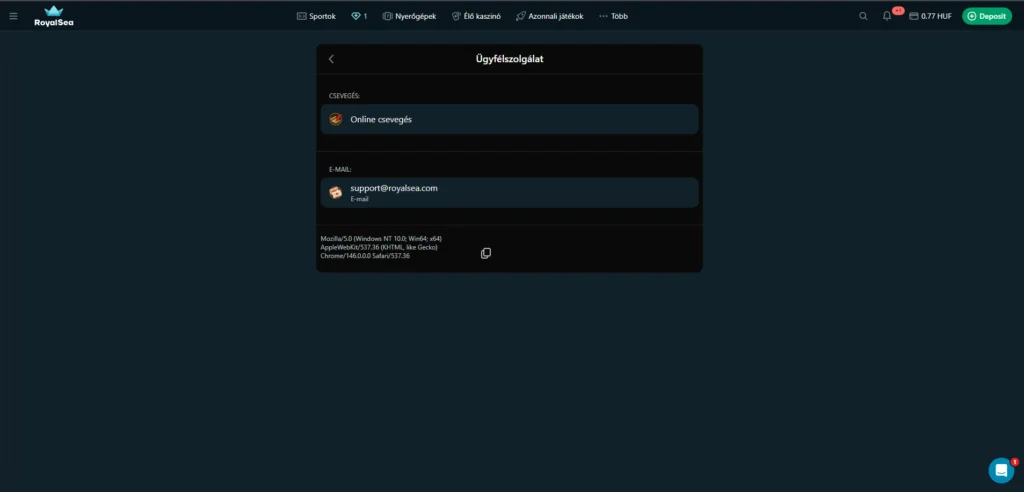This screenshot has height=492, width=1024.
Task: Click the Mozilla/5.0 user-agent text
Action: pyautogui.click(x=381, y=247)
